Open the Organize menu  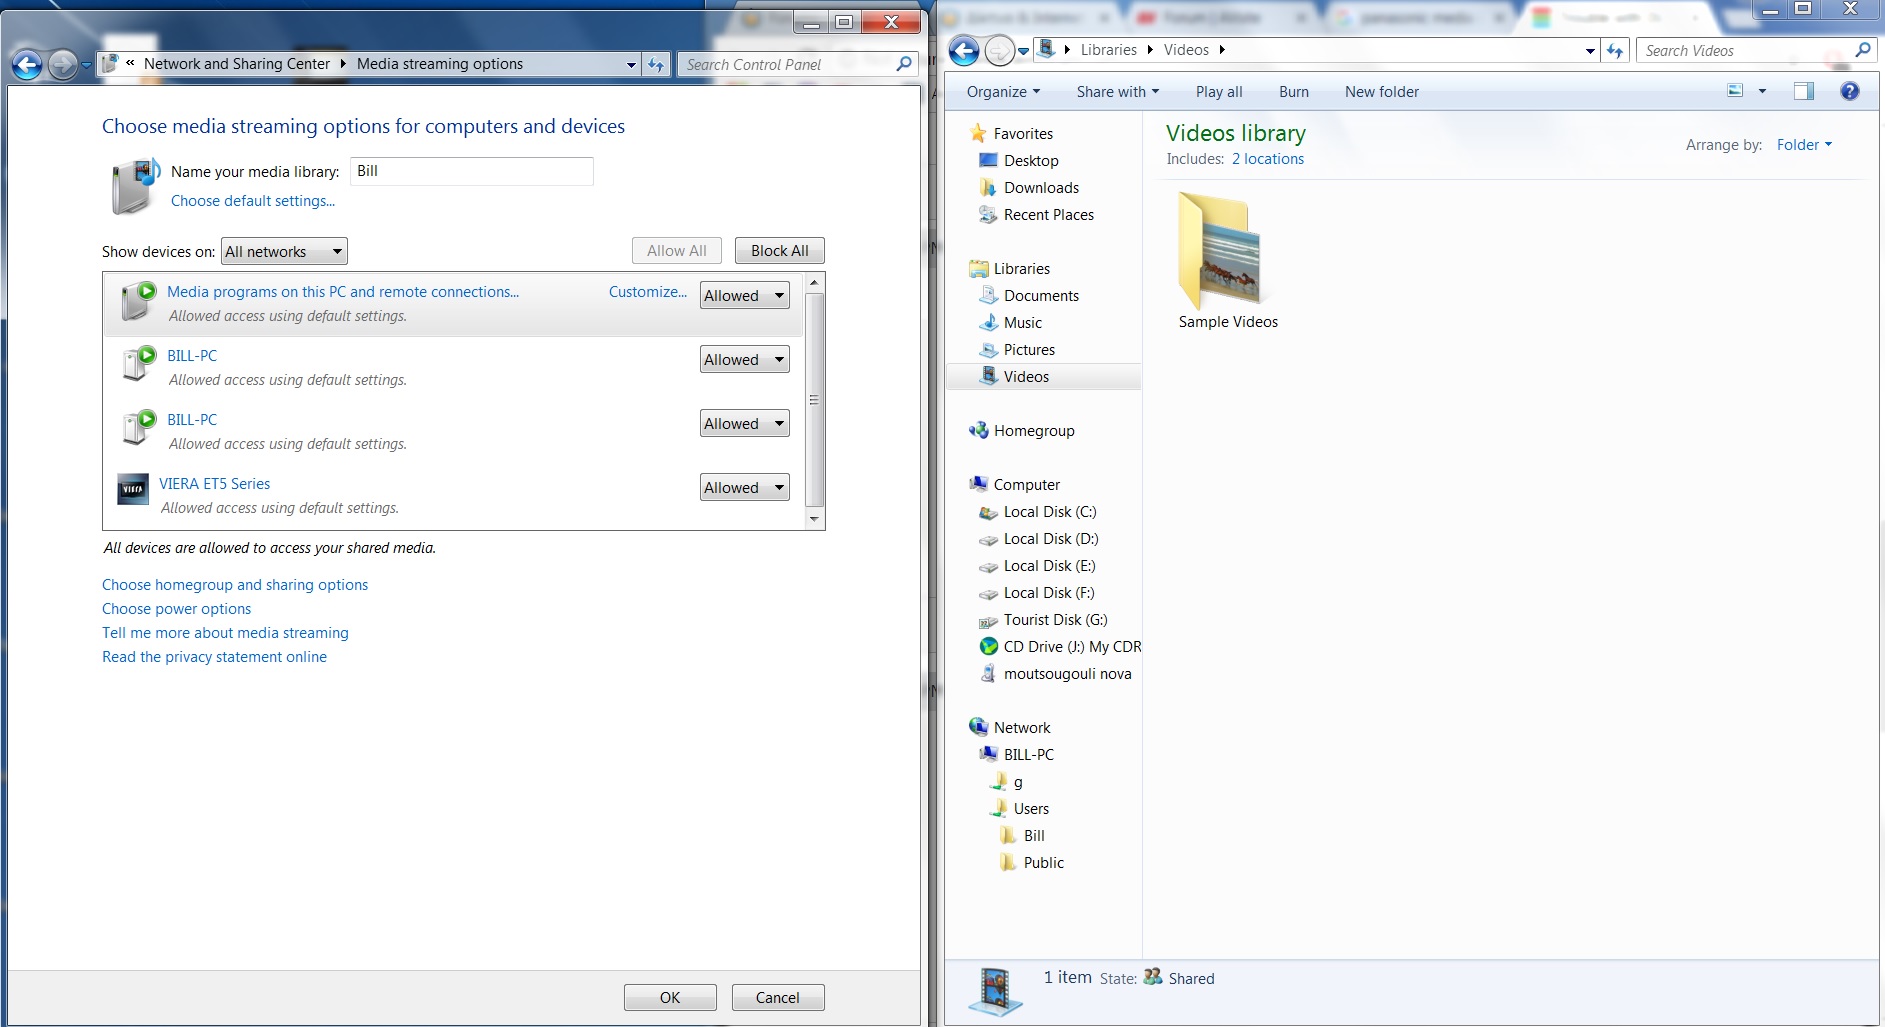tap(1003, 92)
